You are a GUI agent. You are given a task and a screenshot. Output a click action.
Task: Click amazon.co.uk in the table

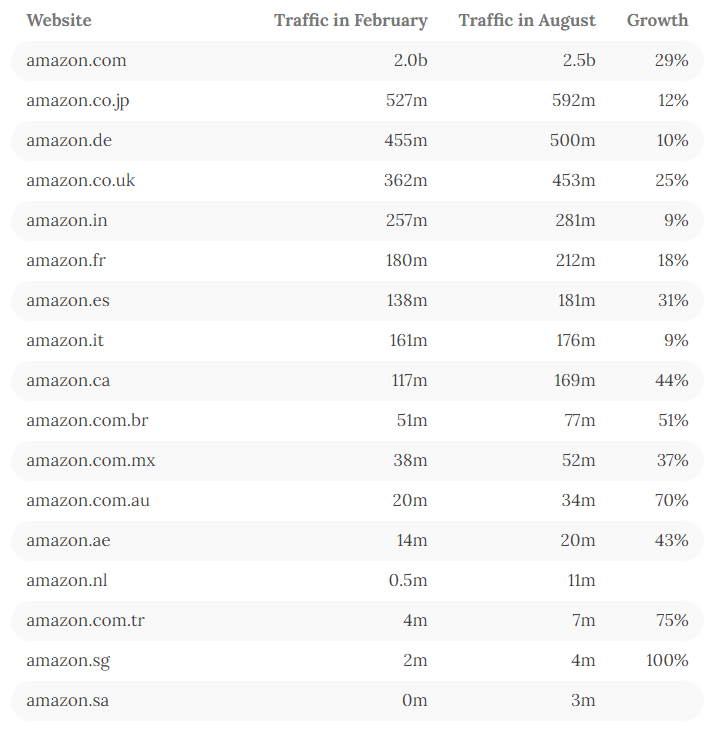click(x=80, y=180)
